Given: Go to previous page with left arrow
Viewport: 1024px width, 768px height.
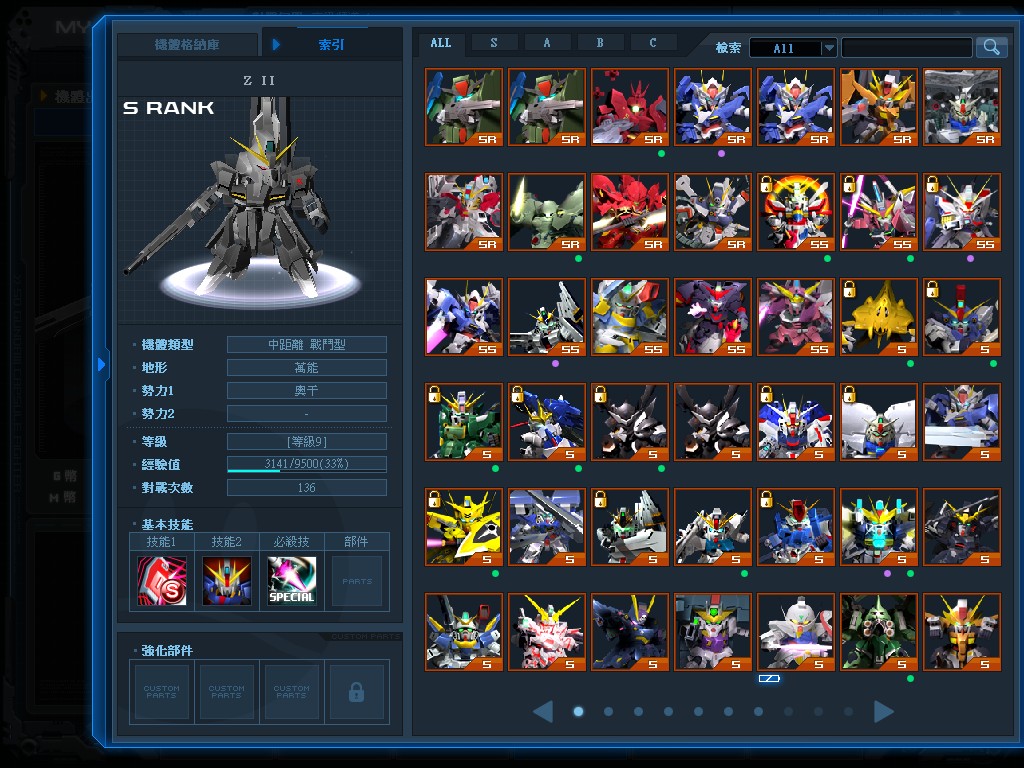Looking at the screenshot, I should [543, 711].
